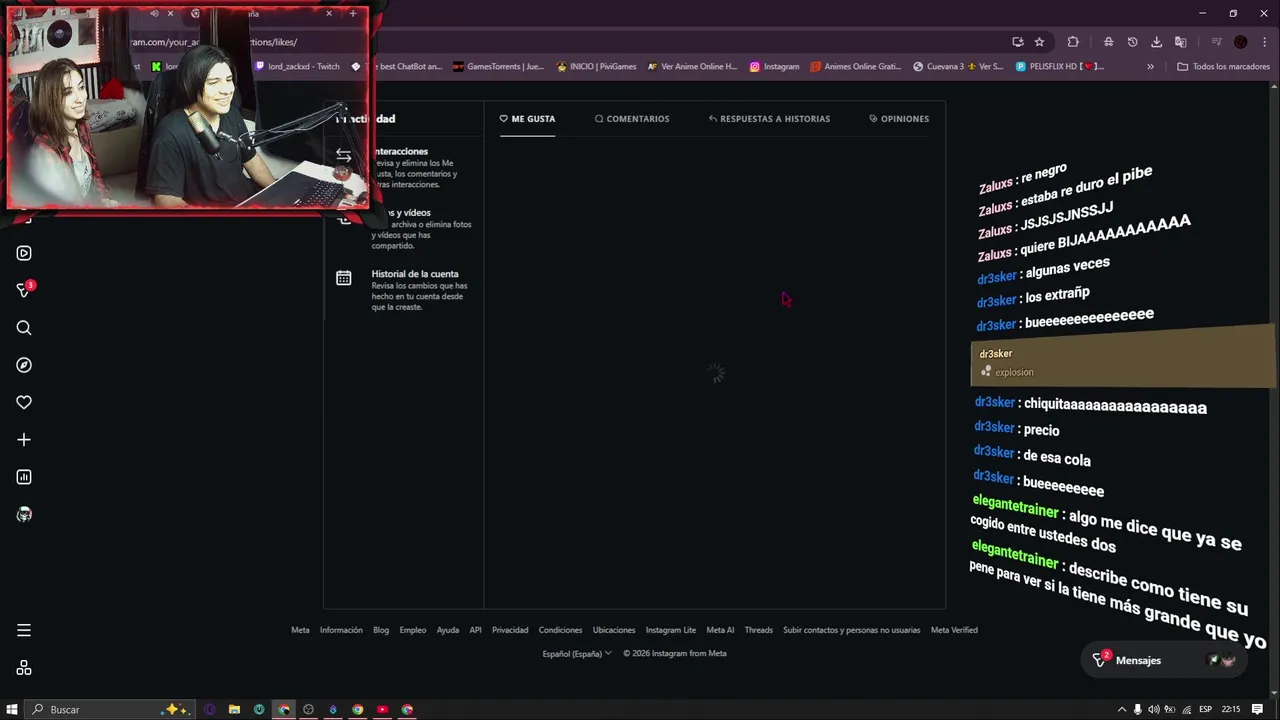This screenshot has height=720, width=1280.
Task: Open notifications heart icon in sidebar
Action: (24, 402)
